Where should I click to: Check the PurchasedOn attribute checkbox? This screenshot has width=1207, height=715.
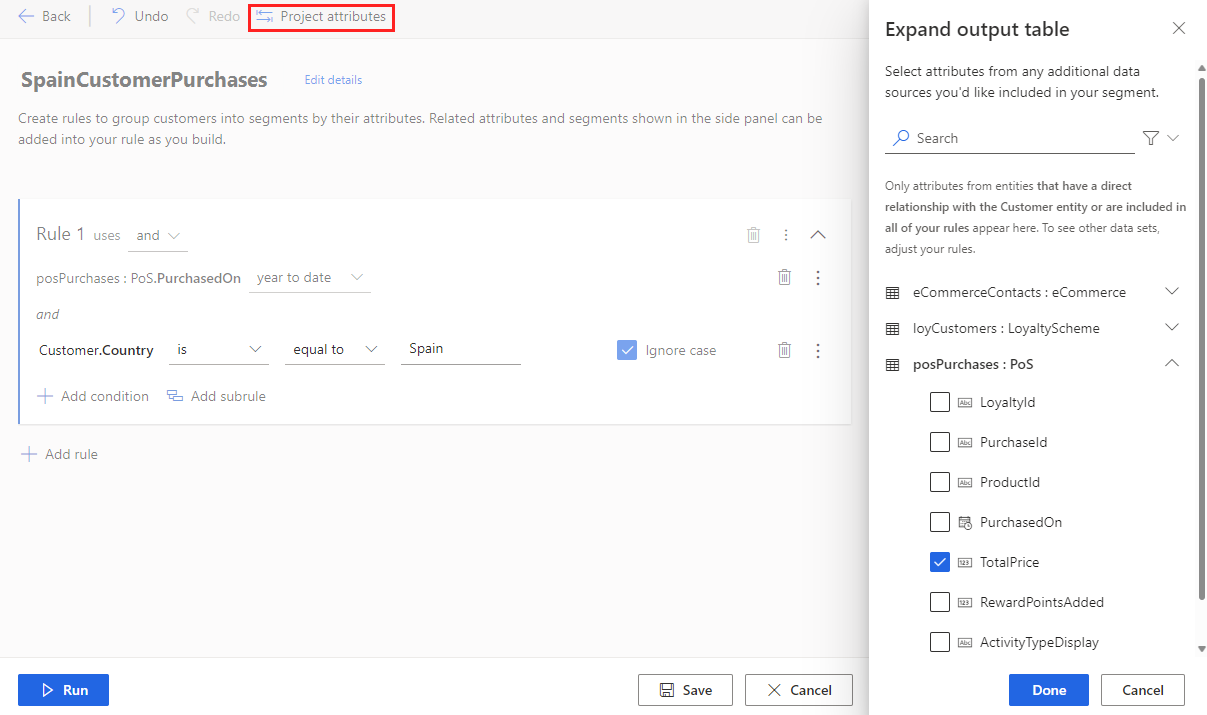point(939,521)
